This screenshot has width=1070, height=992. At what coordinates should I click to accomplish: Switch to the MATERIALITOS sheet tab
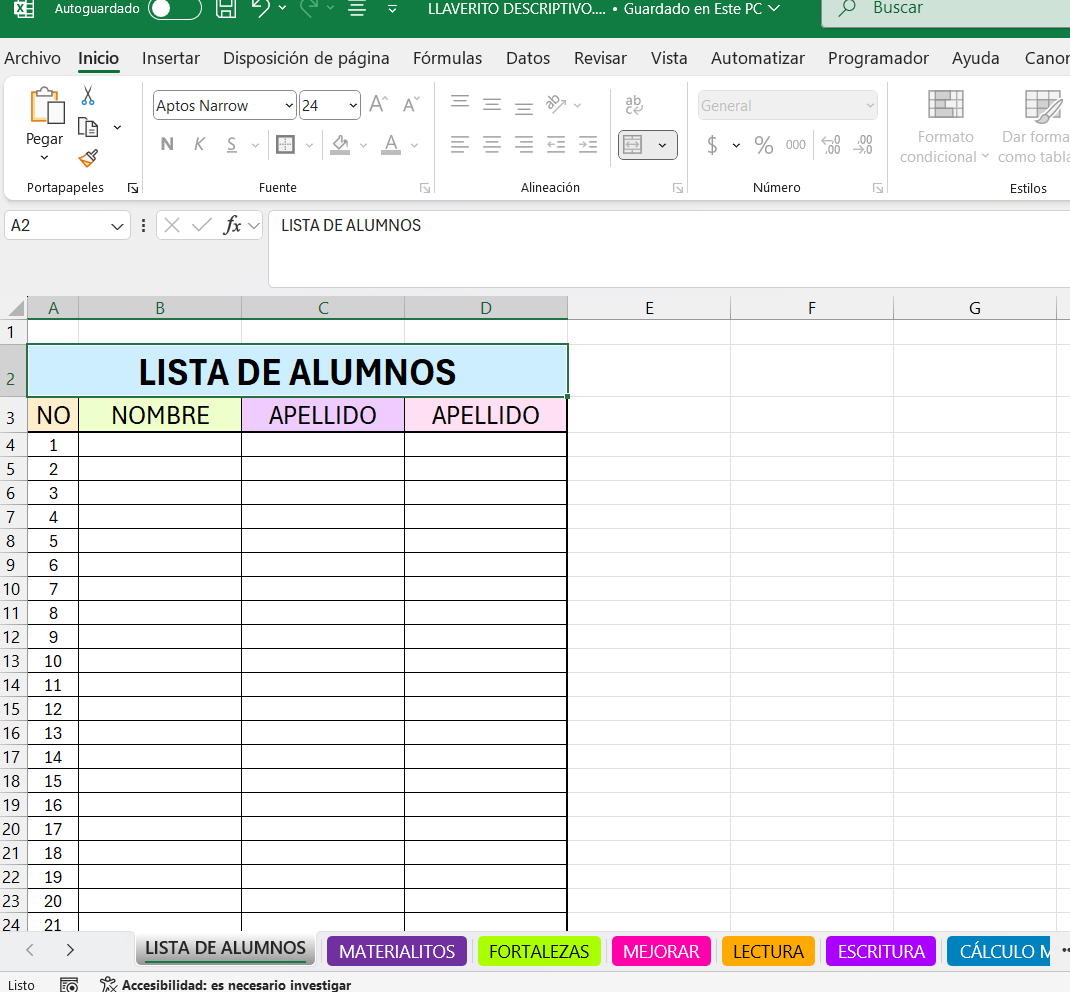(x=396, y=951)
